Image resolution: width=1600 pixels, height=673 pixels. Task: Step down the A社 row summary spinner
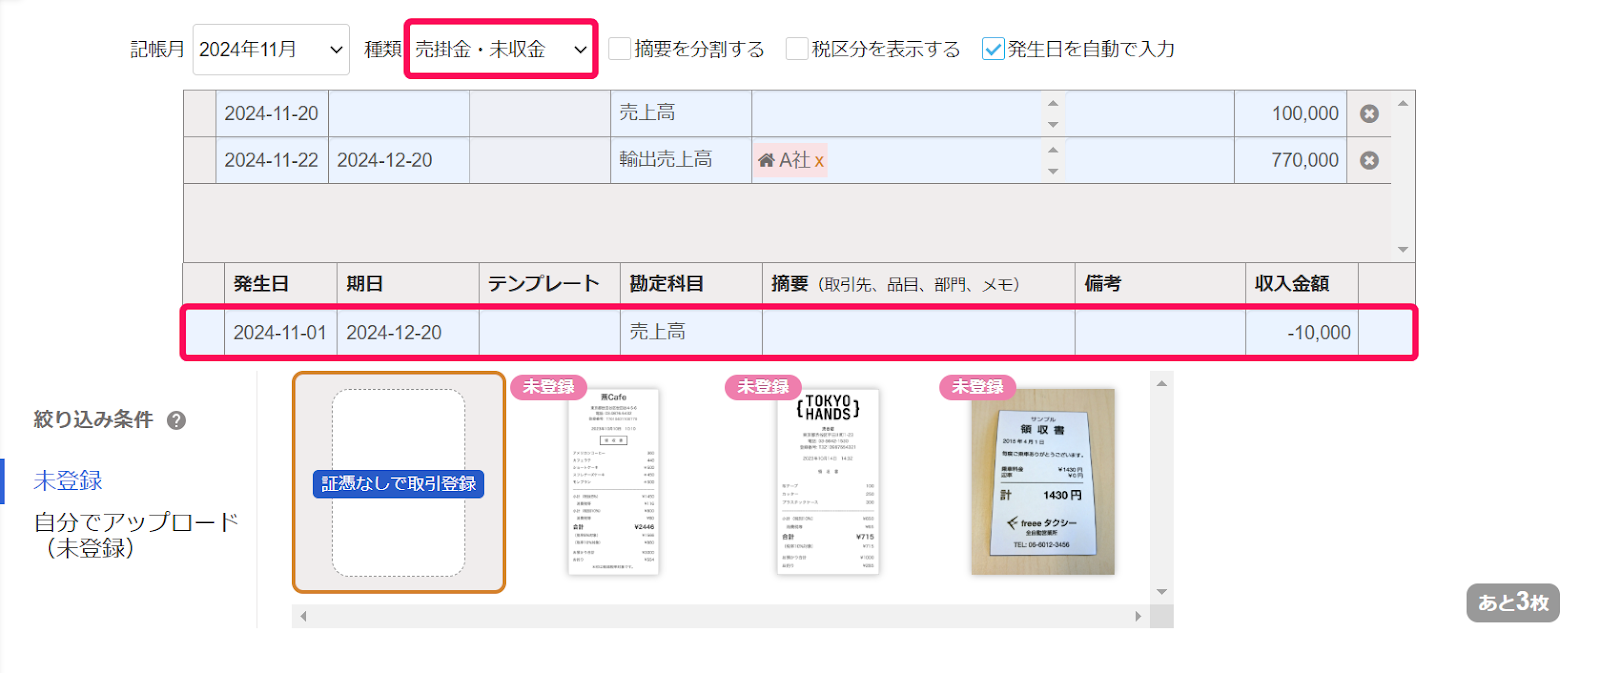[1053, 171]
